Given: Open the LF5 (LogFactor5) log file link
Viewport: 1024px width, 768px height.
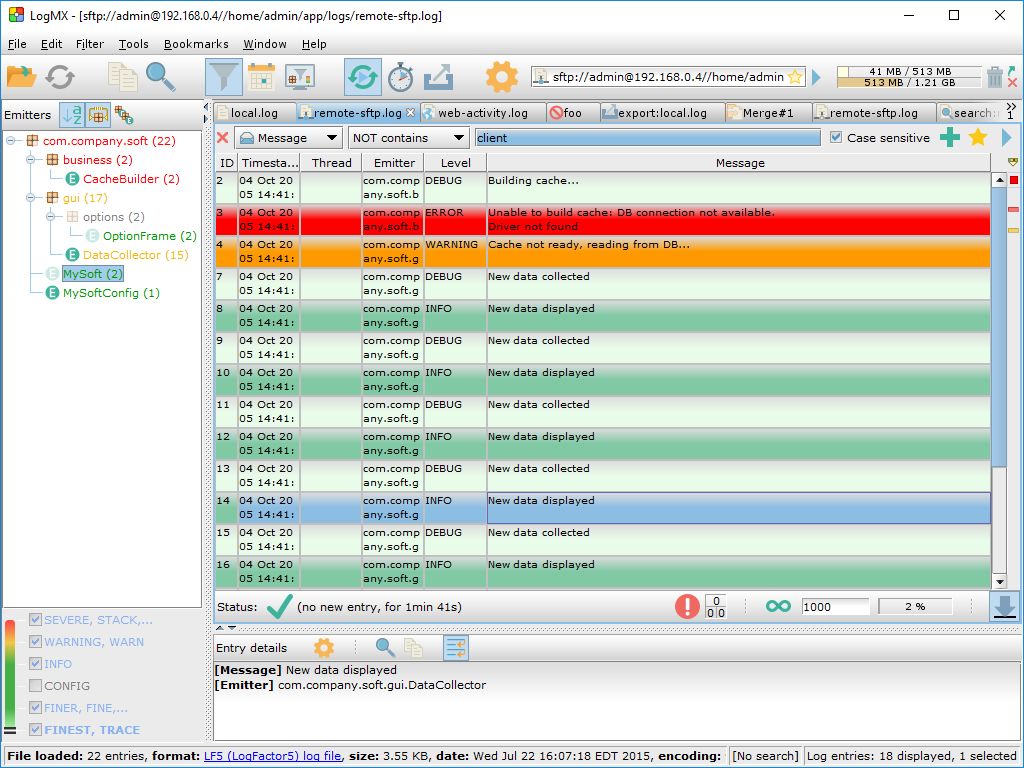Looking at the screenshot, I should click(272, 756).
